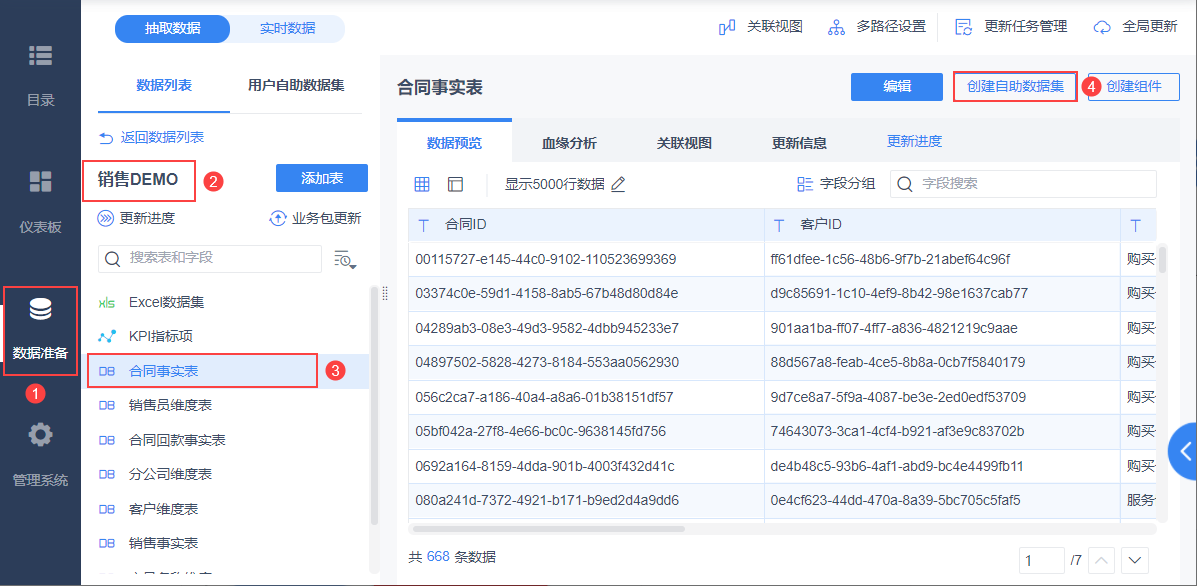This screenshot has height=586, width=1197.
Task: Click the 关联视图 icon in top toolbar
Action: point(727,27)
